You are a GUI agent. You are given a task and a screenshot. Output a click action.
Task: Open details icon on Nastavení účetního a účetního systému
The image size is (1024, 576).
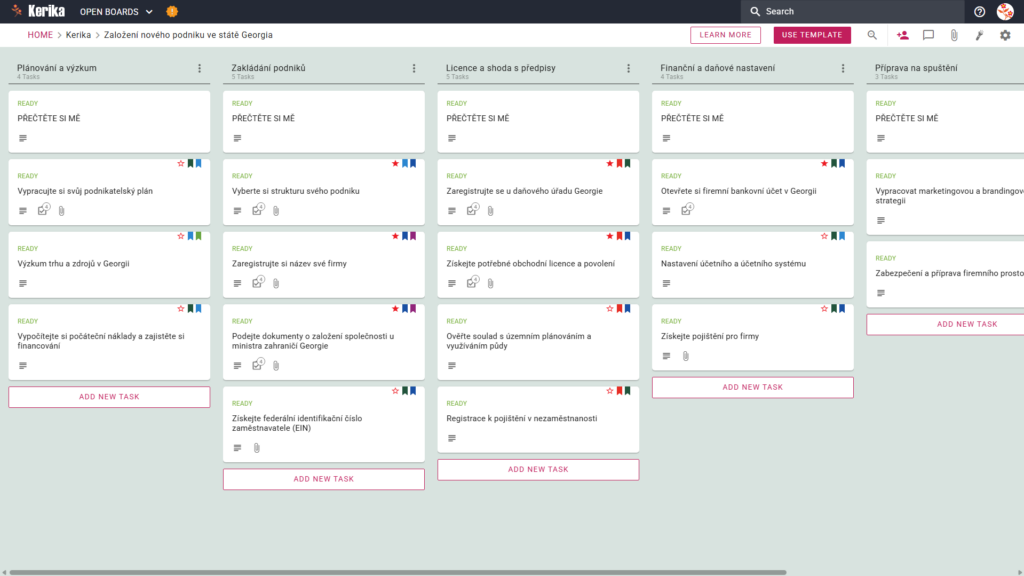point(666,283)
